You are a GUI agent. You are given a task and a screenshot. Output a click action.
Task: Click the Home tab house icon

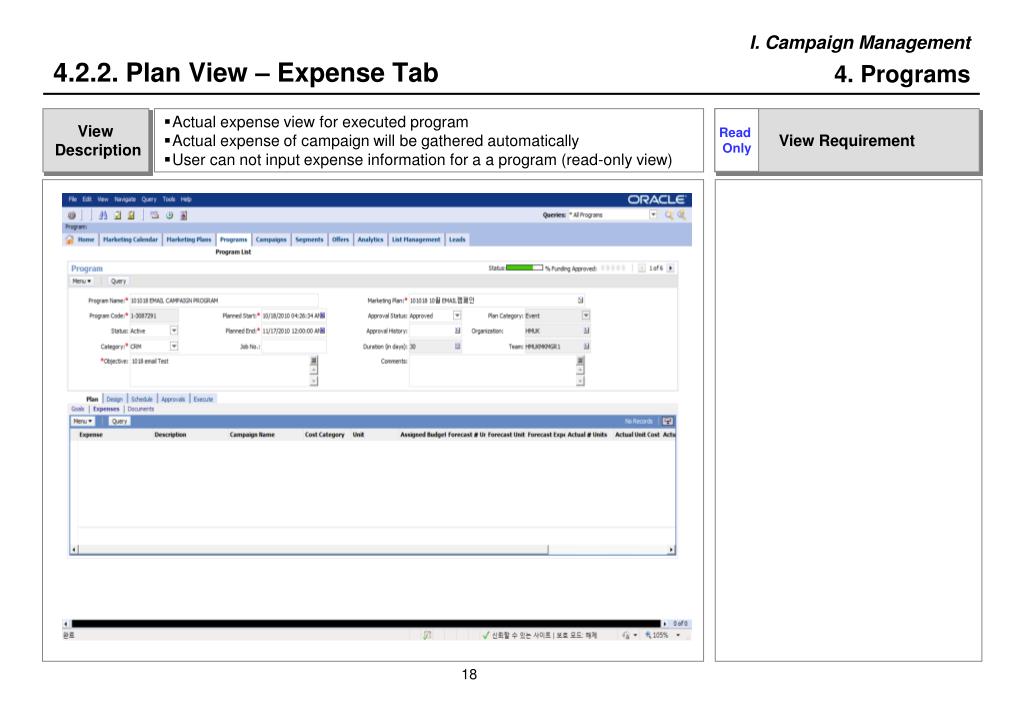pyautogui.click(x=70, y=239)
